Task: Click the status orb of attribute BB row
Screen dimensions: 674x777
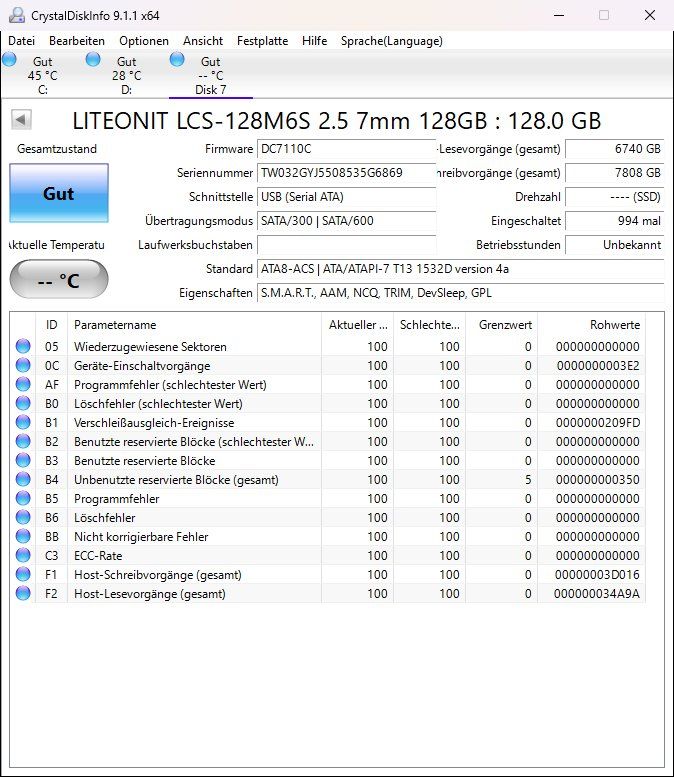Action: (x=23, y=536)
